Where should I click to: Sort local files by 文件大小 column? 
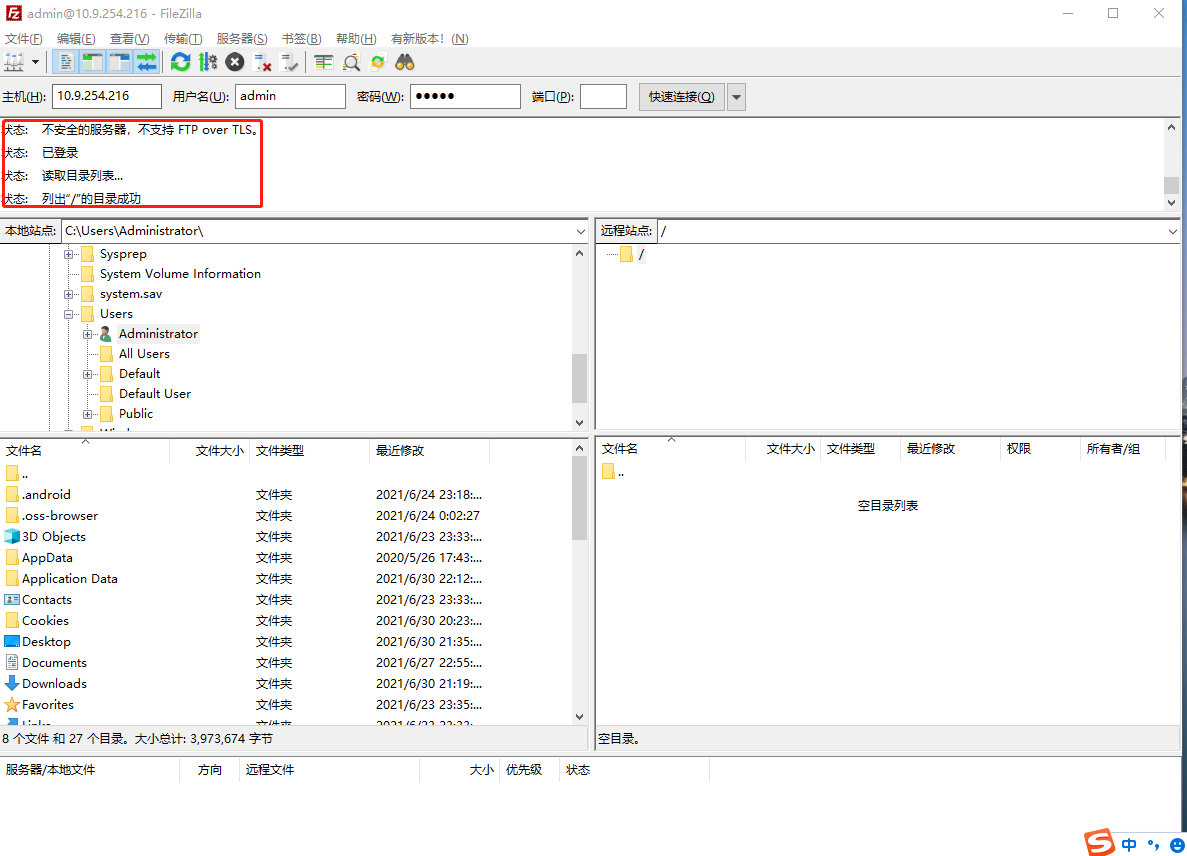(x=210, y=450)
